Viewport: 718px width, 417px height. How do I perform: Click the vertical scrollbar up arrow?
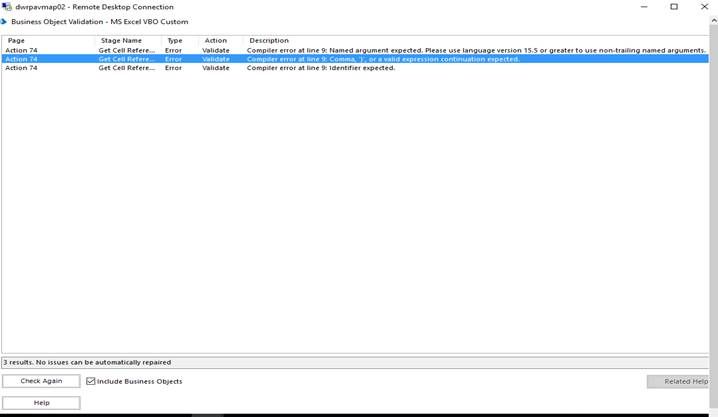click(714, 21)
